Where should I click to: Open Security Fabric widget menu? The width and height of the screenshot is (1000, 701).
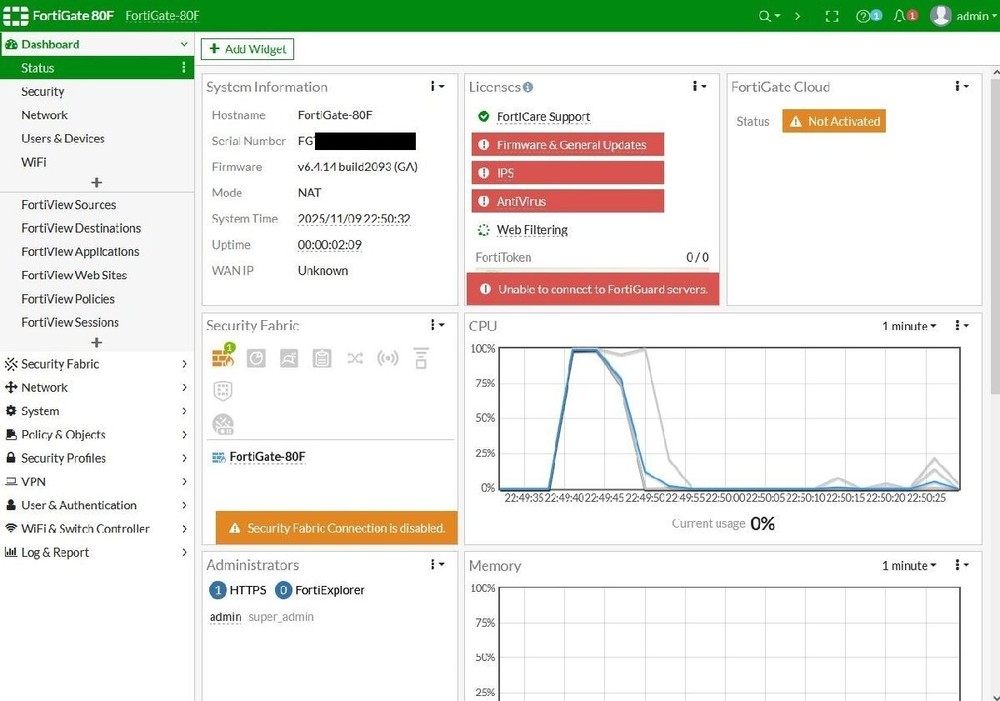point(438,325)
